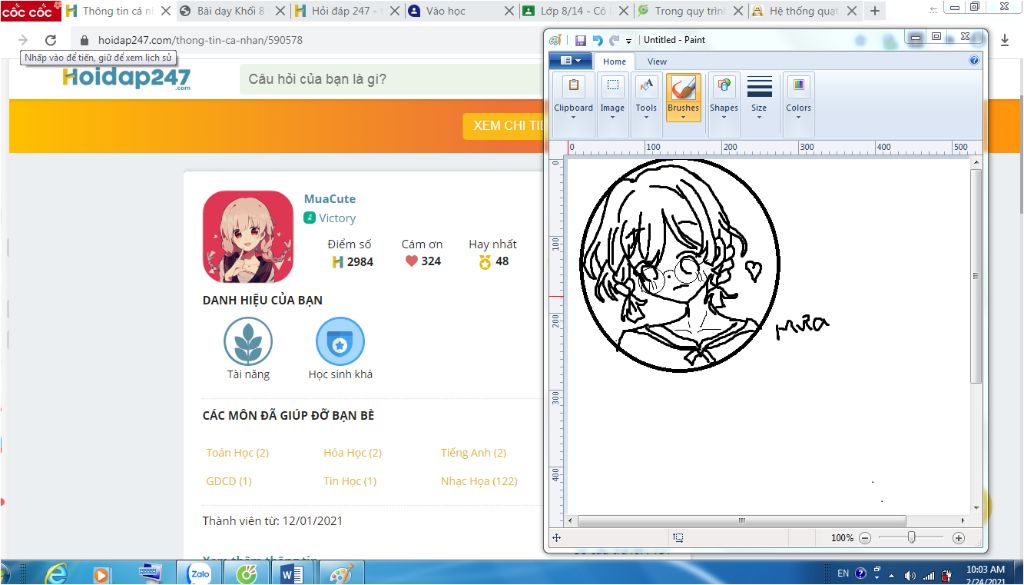The width and height of the screenshot is (1024, 585).
Task: Switch to the Home ribbon tab in Paint
Action: coord(615,61)
